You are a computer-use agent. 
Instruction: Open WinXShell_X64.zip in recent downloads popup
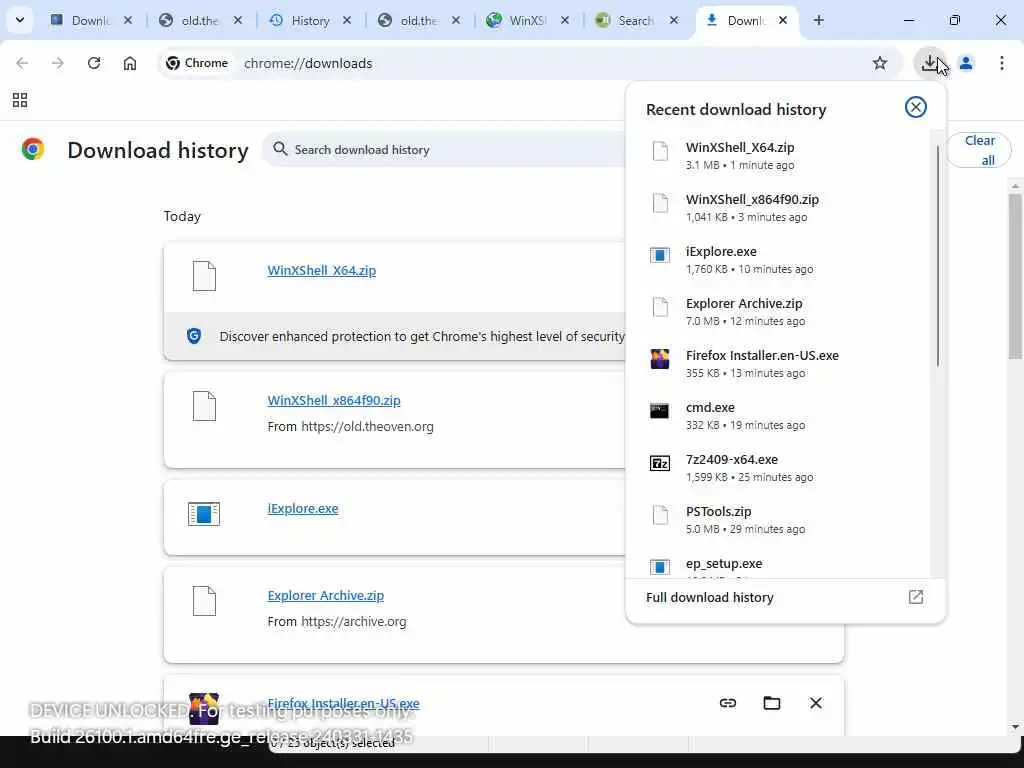pos(777,155)
